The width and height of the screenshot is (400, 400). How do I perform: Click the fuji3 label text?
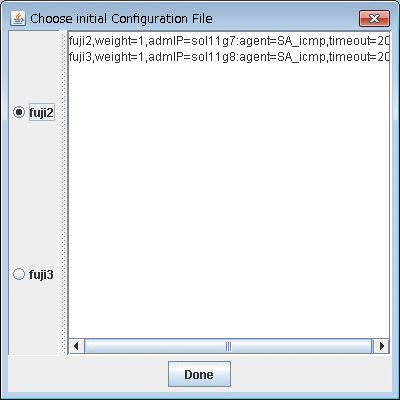(41, 275)
